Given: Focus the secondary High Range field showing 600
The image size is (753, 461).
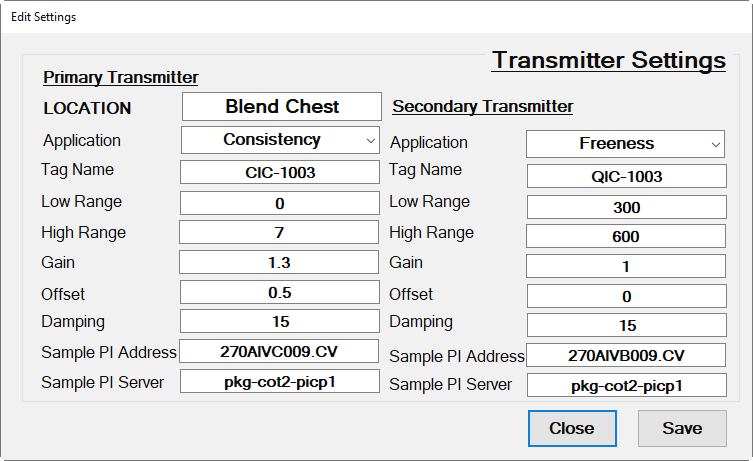Looking at the screenshot, I should 626,237.
